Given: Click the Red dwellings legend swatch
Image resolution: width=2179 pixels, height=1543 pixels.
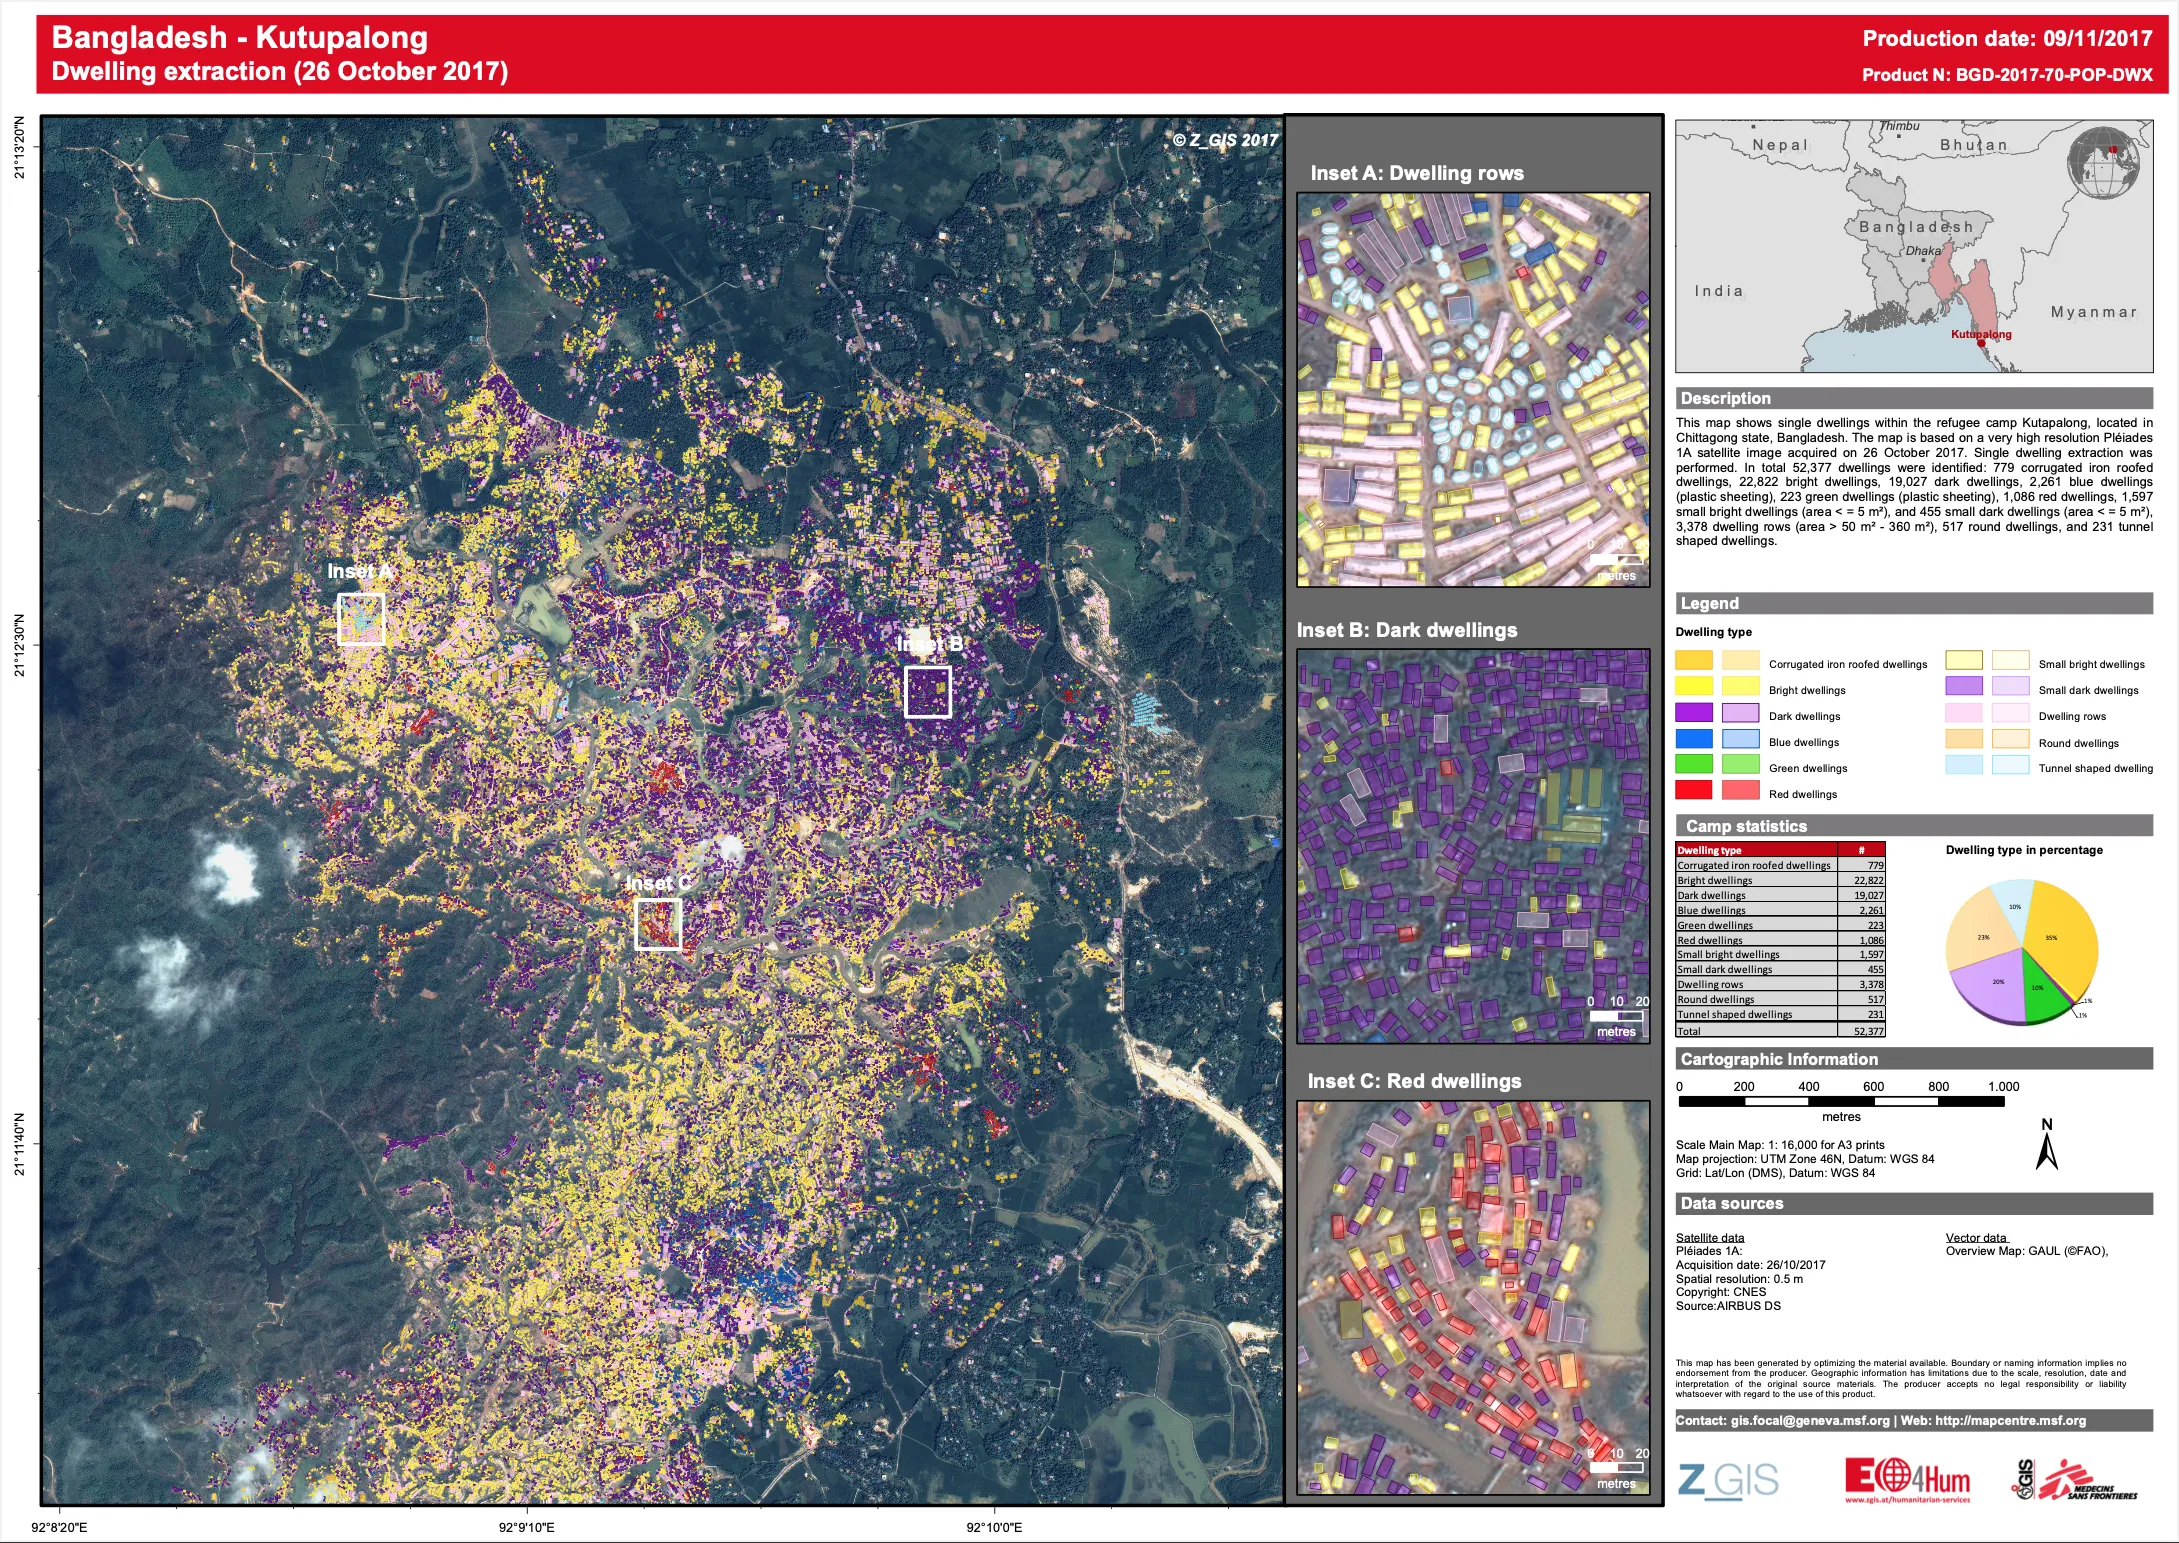Looking at the screenshot, I should 1694,791.
